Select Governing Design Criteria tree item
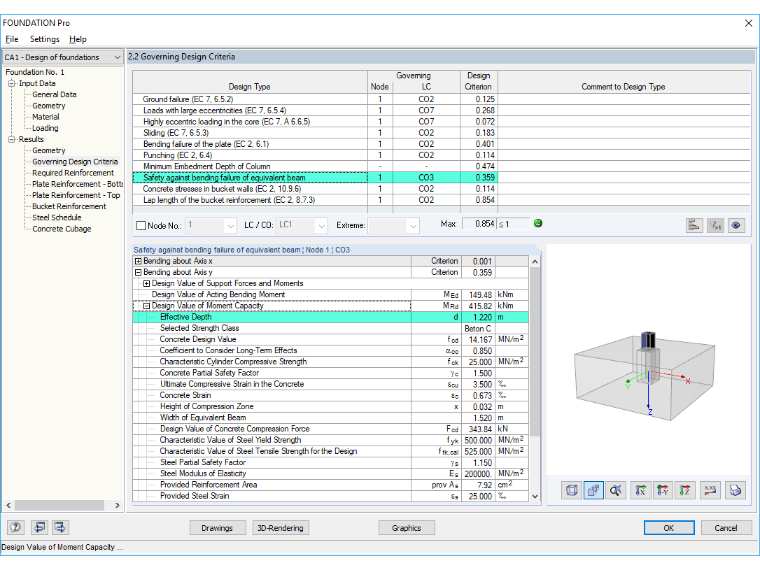 click(x=75, y=162)
